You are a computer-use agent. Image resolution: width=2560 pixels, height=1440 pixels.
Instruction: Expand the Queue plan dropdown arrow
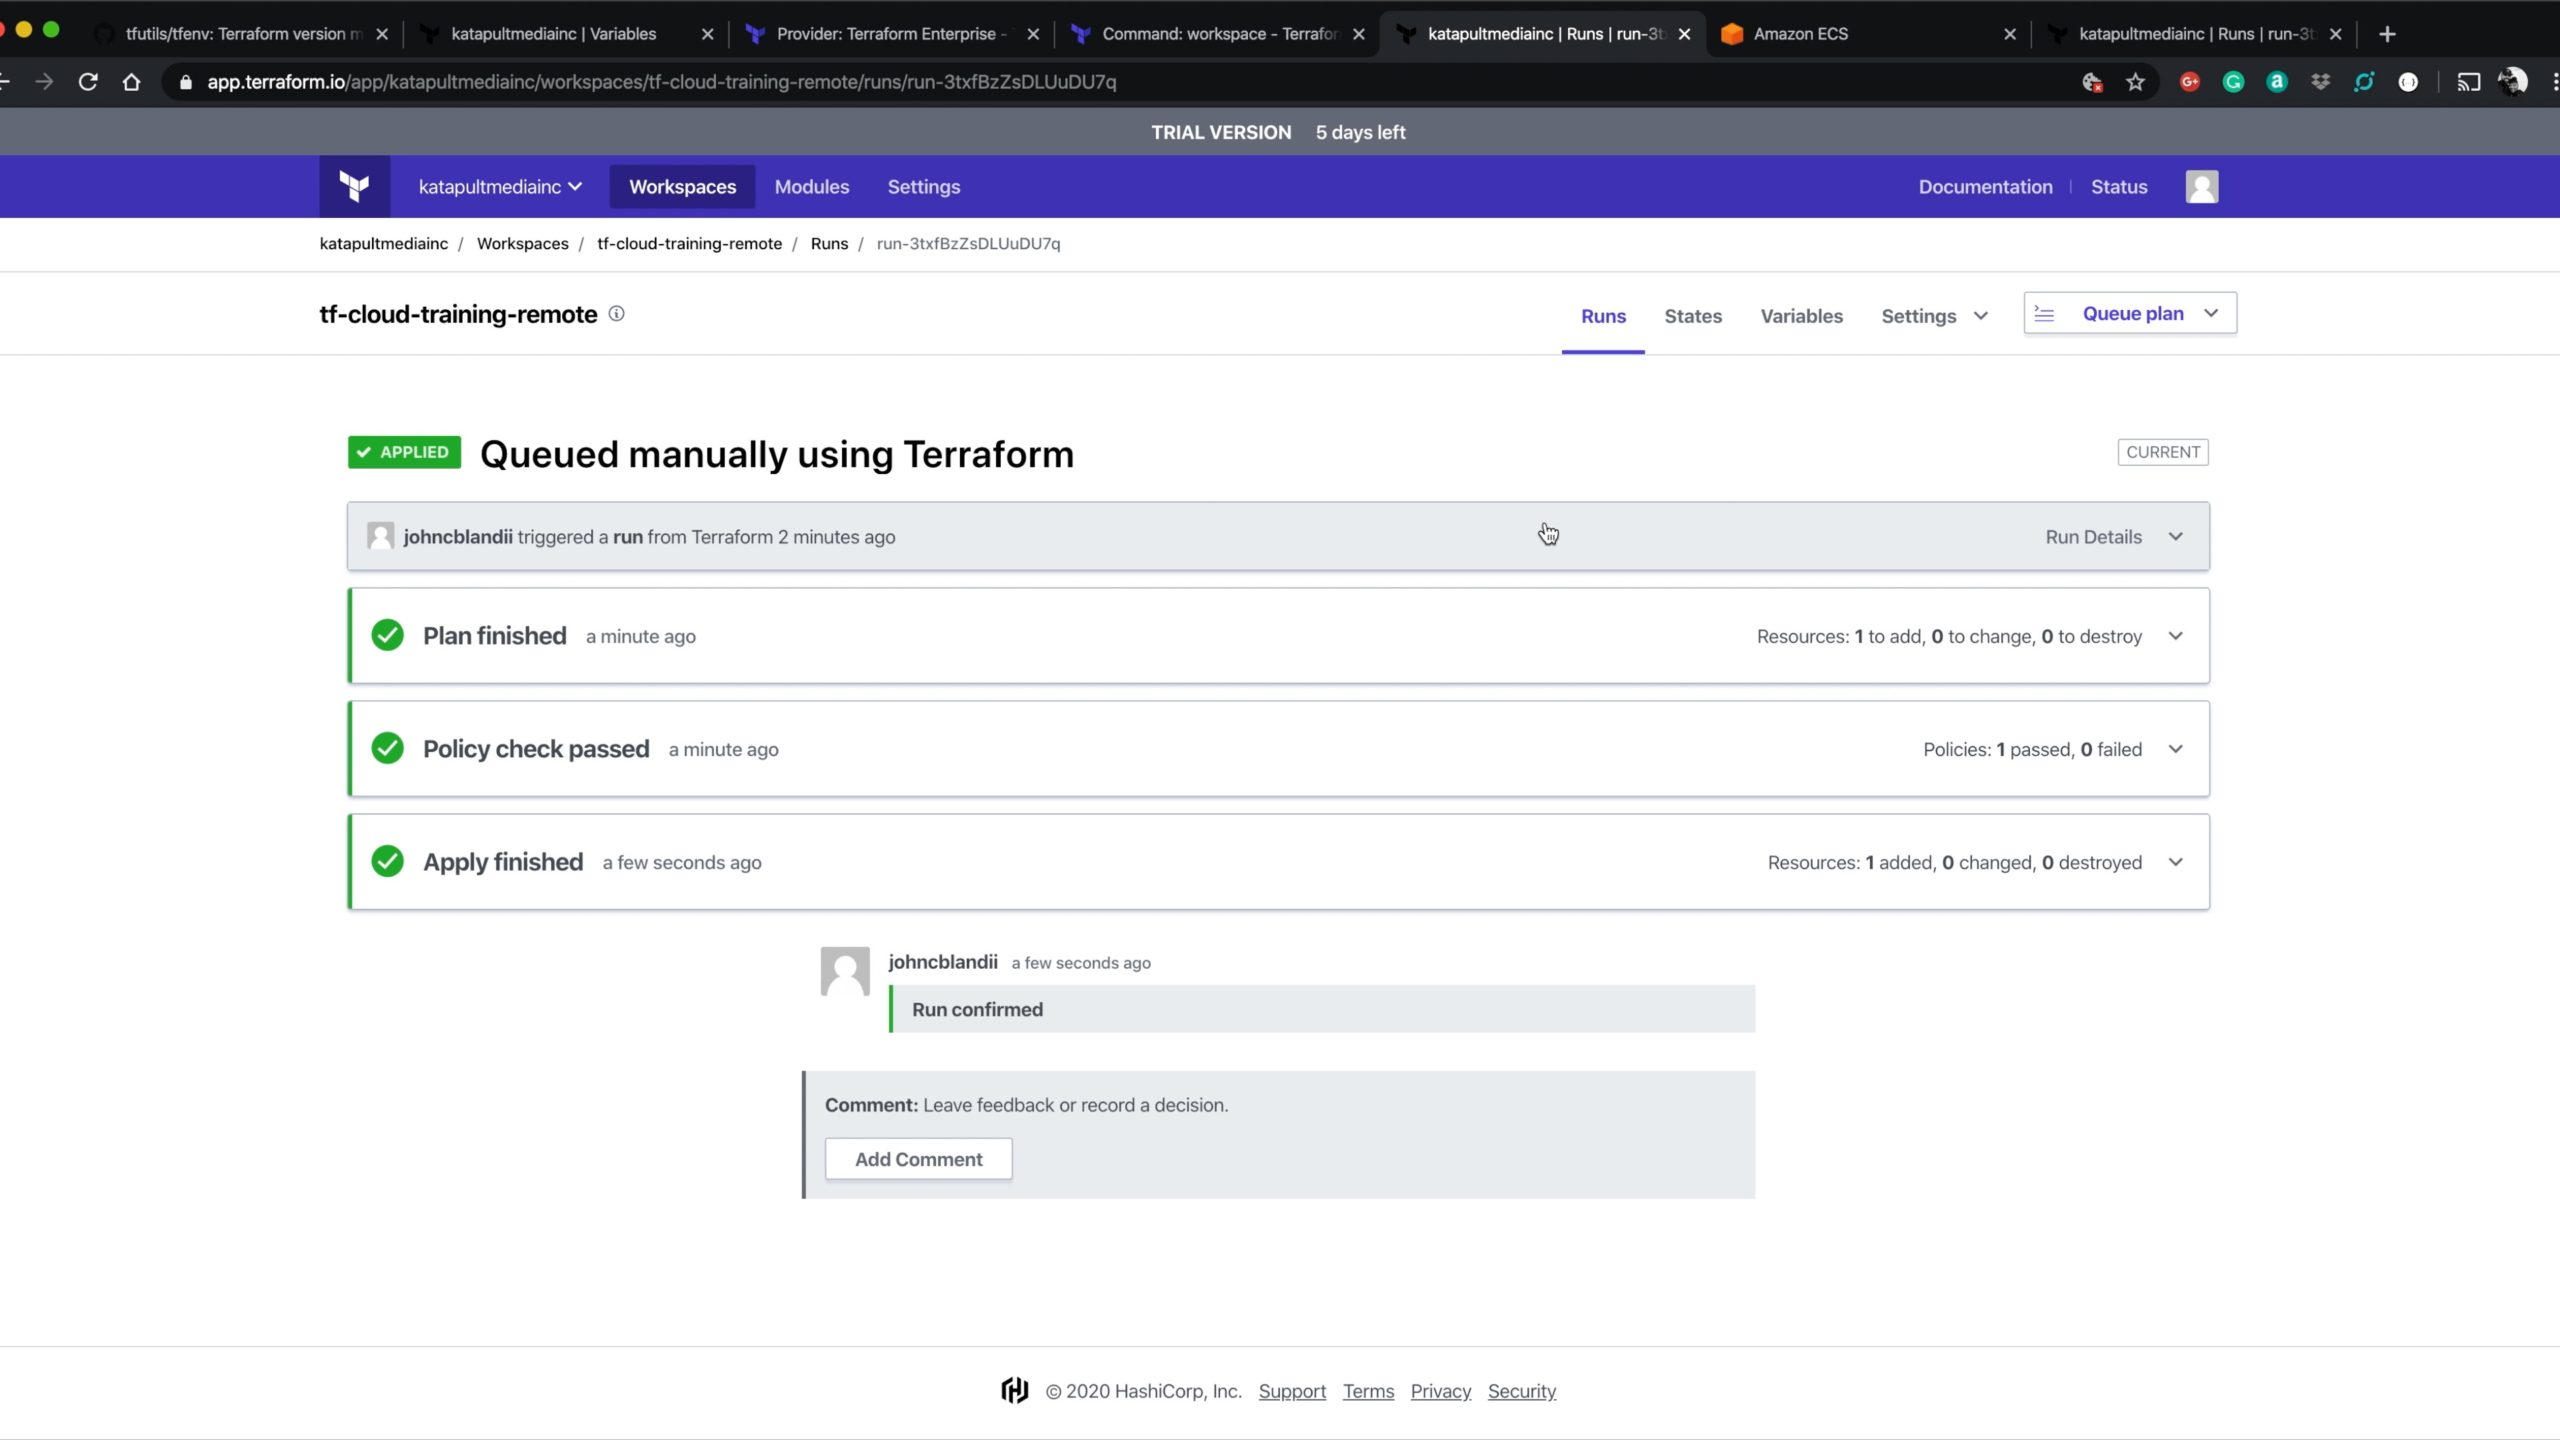coord(2212,313)
